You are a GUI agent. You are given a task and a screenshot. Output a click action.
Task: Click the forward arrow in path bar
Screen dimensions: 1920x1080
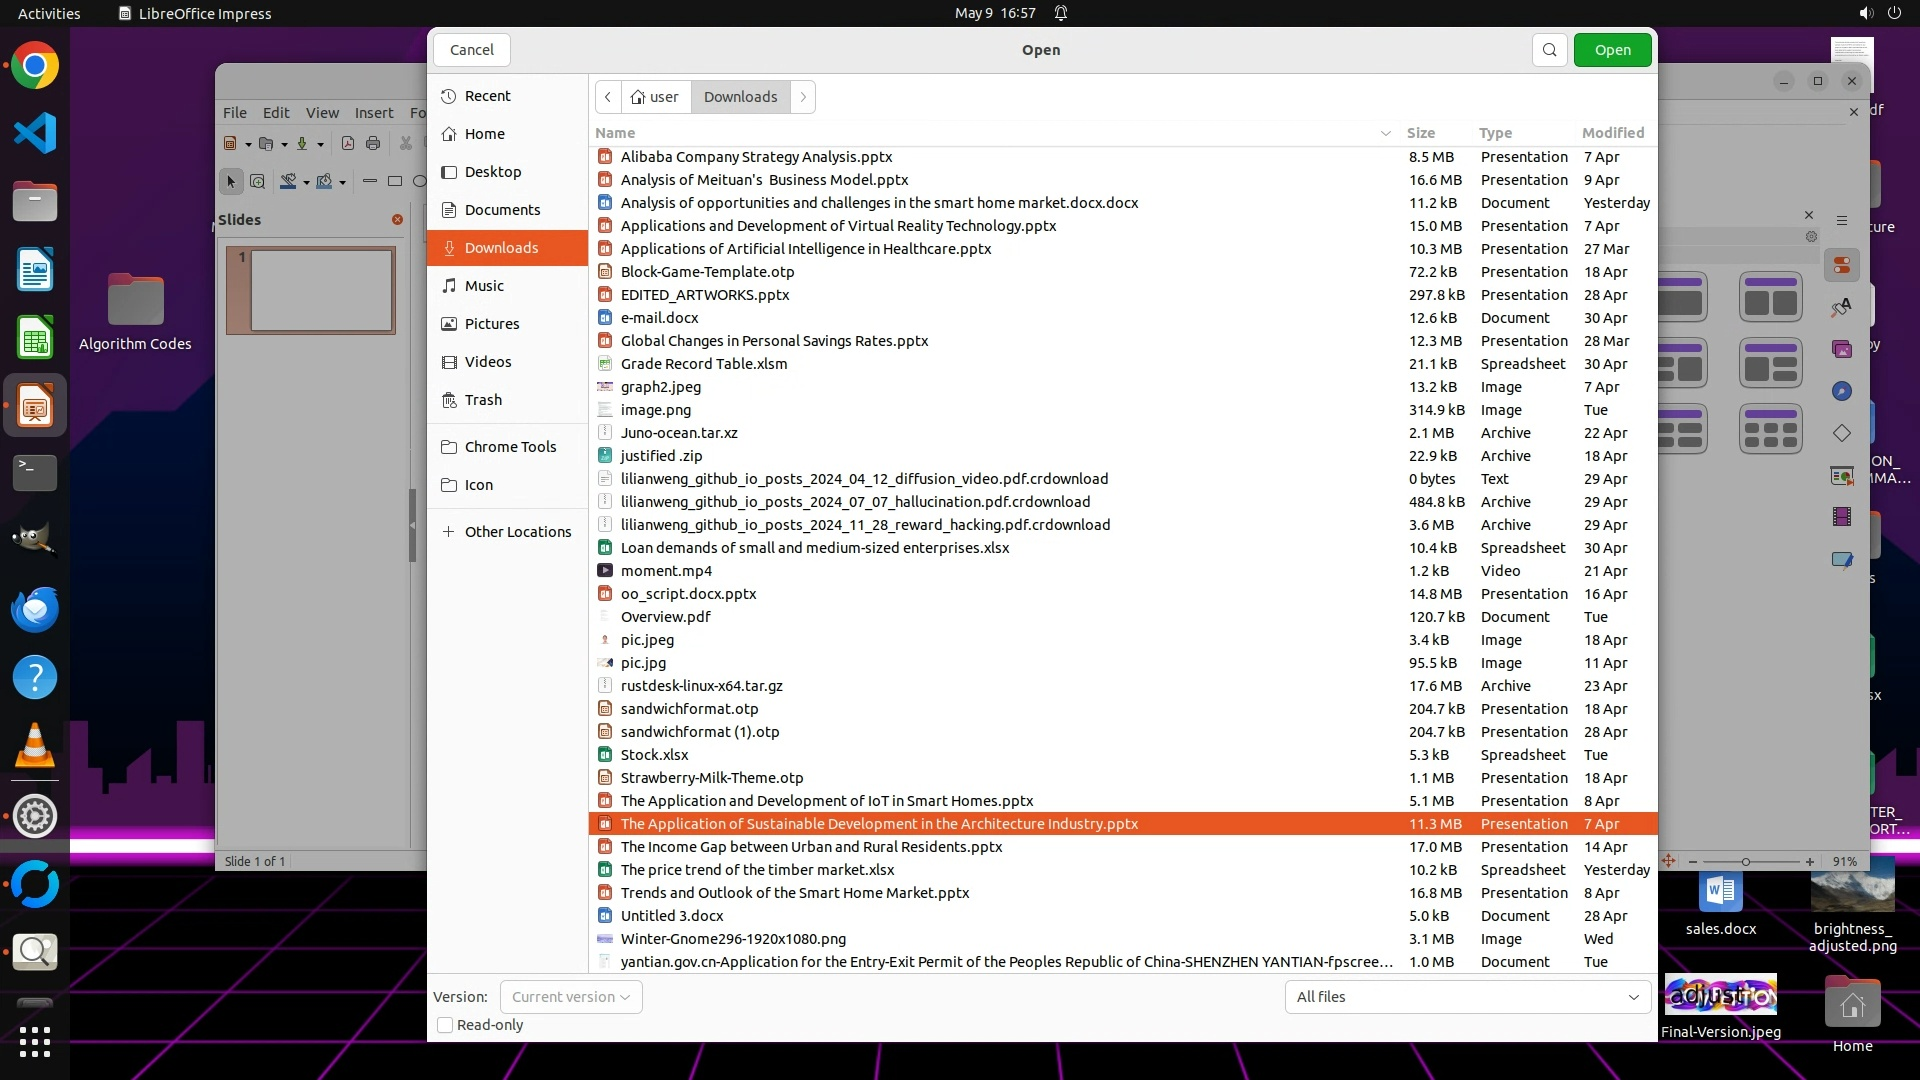coord(803,97)
